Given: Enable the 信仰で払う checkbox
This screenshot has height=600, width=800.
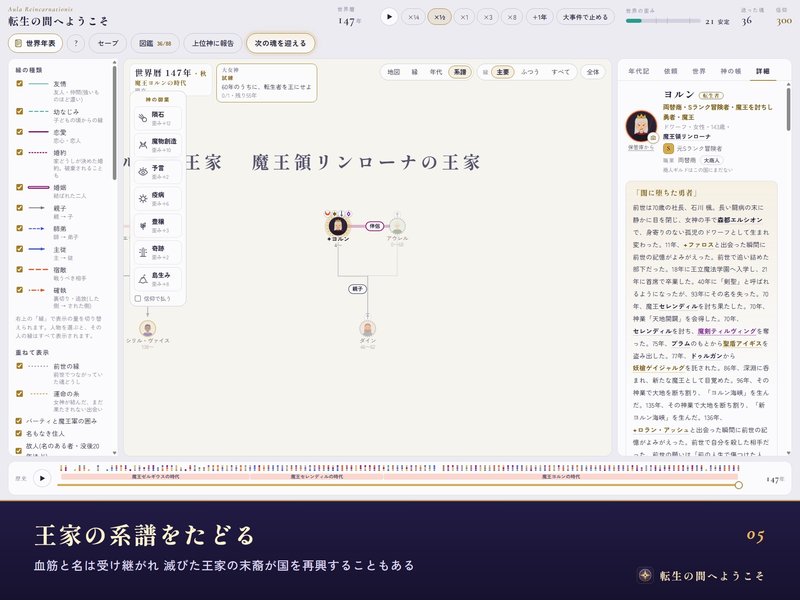Looking at the screenshot, I should pos(138,298).
